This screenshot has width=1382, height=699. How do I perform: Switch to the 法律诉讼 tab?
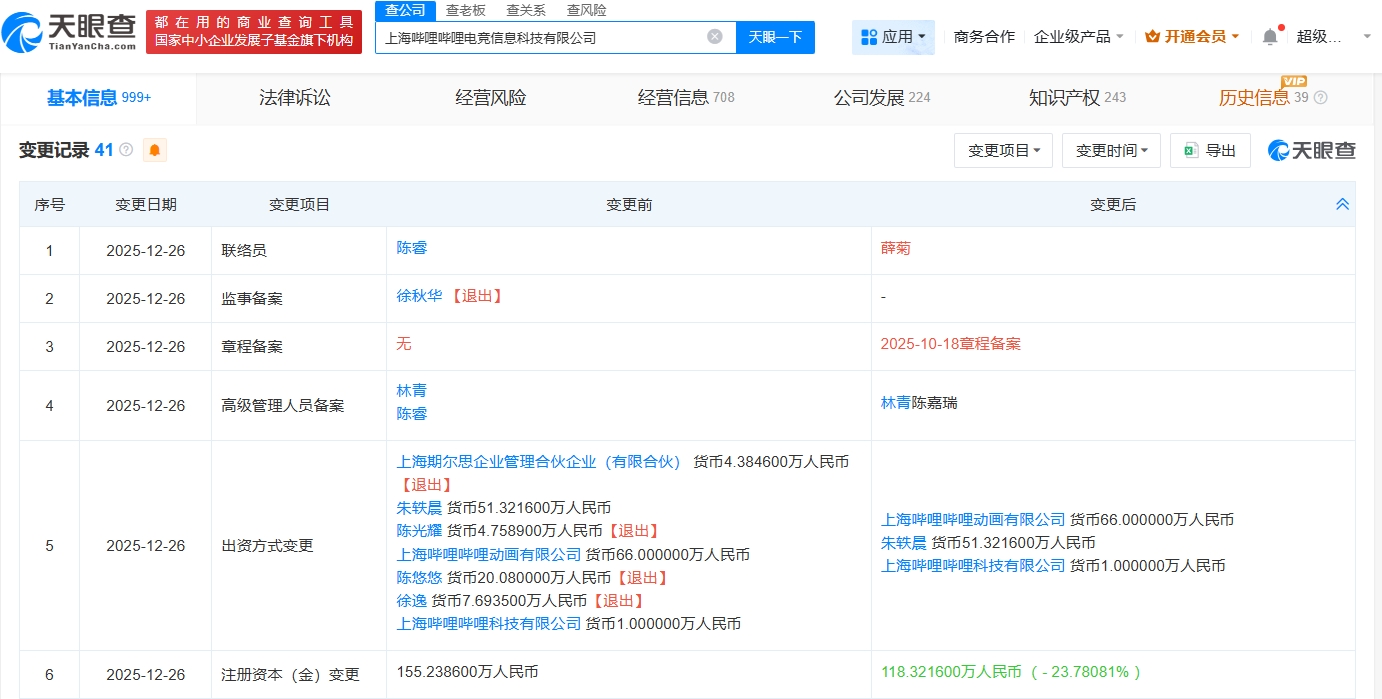[x=294, y=98]
